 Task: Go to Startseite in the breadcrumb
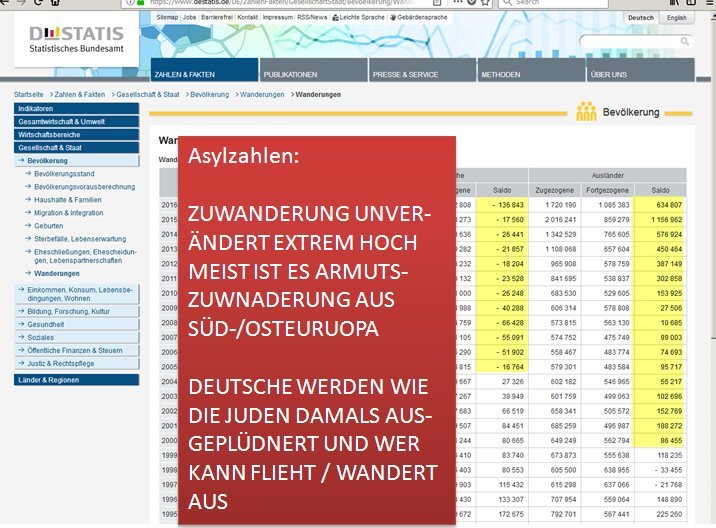tap(30, 94)
